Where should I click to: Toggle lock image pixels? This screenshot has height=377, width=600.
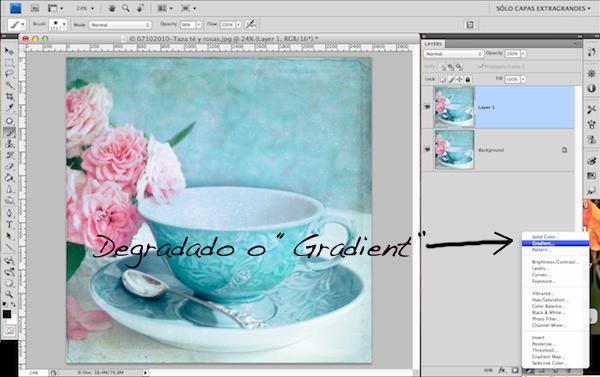pyautogui.click(x=451, y=79)
